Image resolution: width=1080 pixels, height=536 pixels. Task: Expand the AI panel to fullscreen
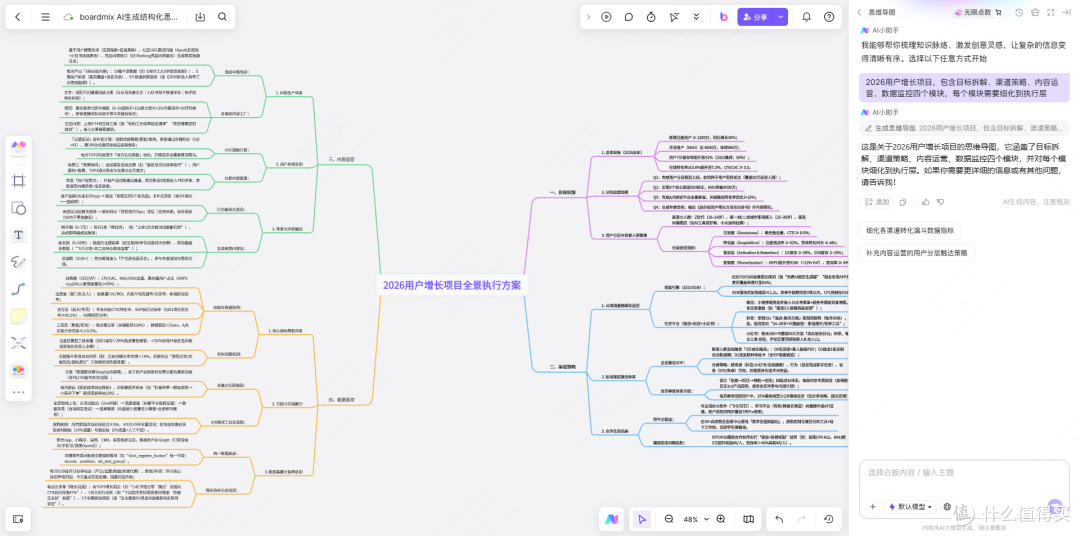click(1050, 12)
